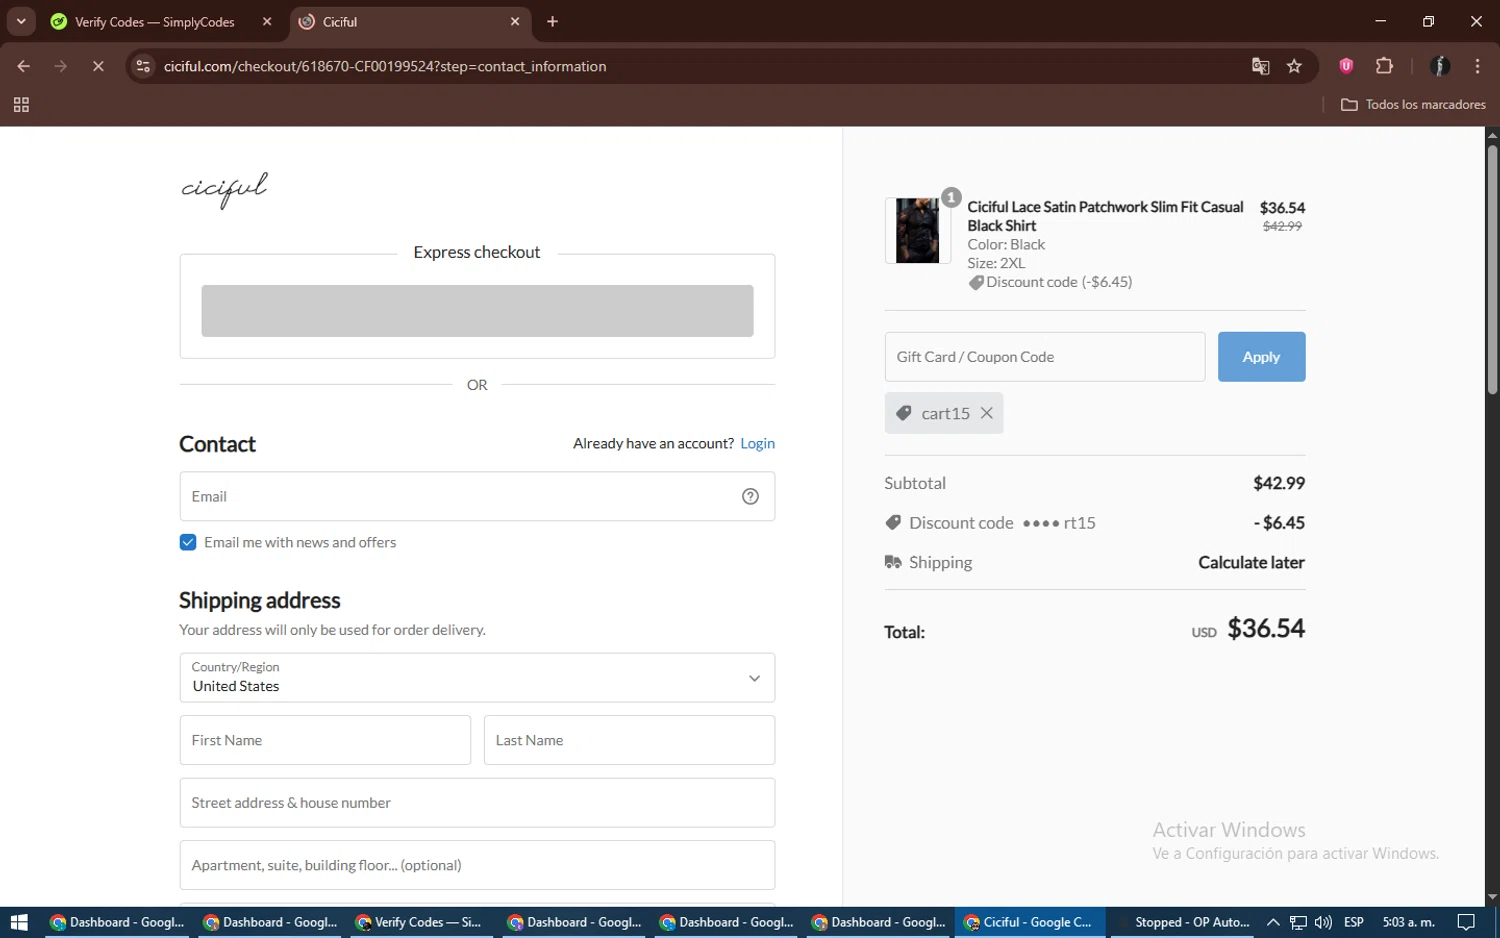Click the Street address & house number field
Image resolution: width=1500 pixels, height=938 pixels.
coord(477,803)
